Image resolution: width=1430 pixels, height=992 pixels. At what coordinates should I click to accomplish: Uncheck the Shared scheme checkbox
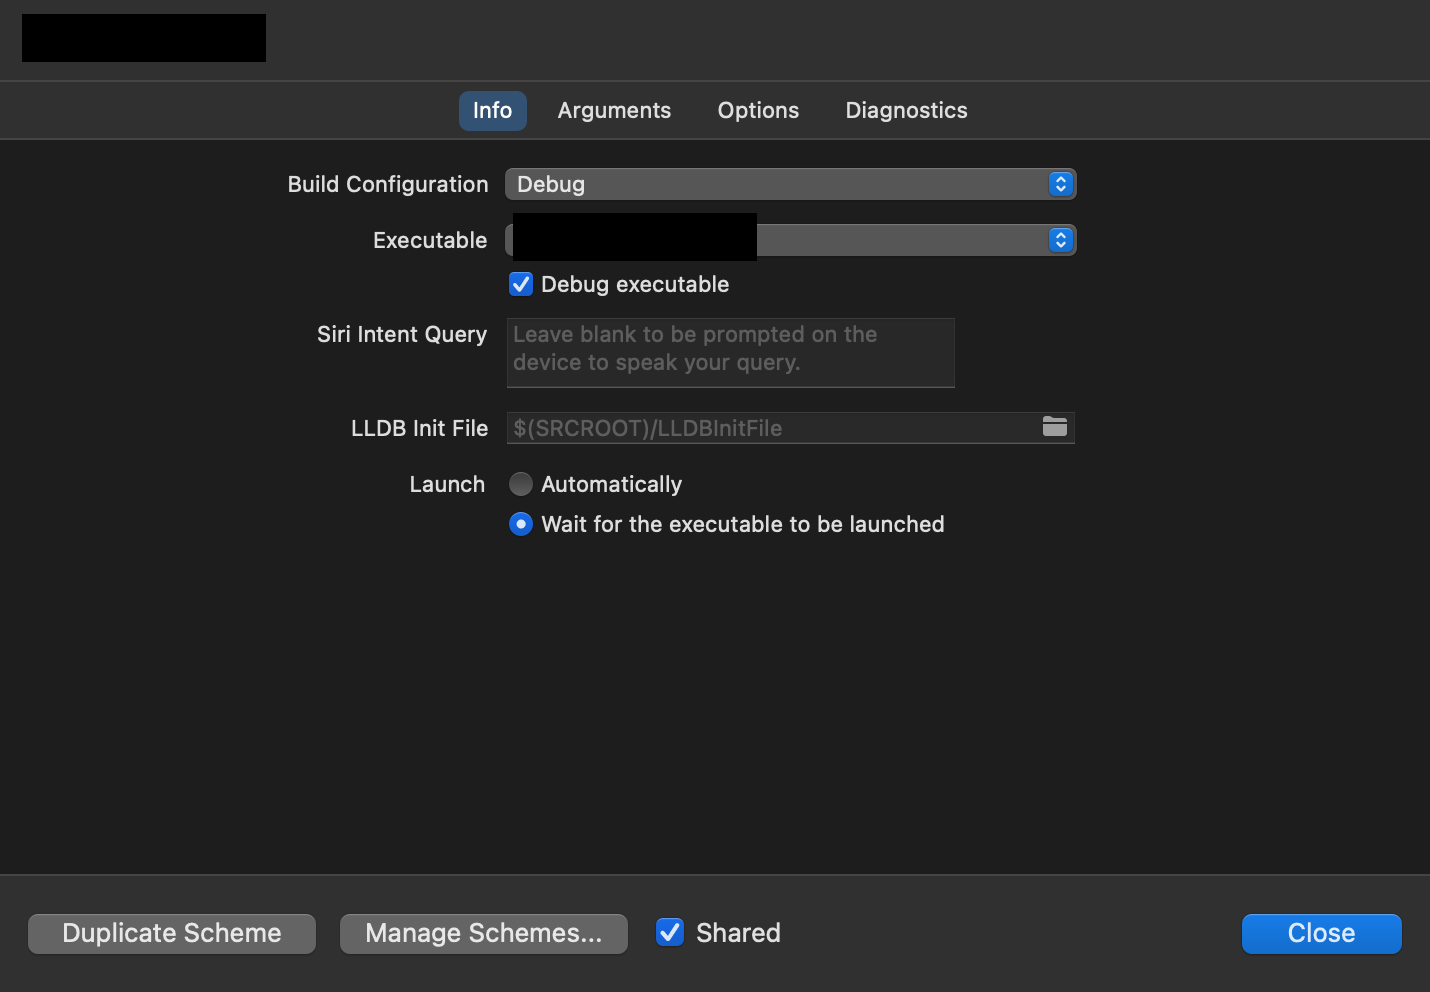click(669, 932)
